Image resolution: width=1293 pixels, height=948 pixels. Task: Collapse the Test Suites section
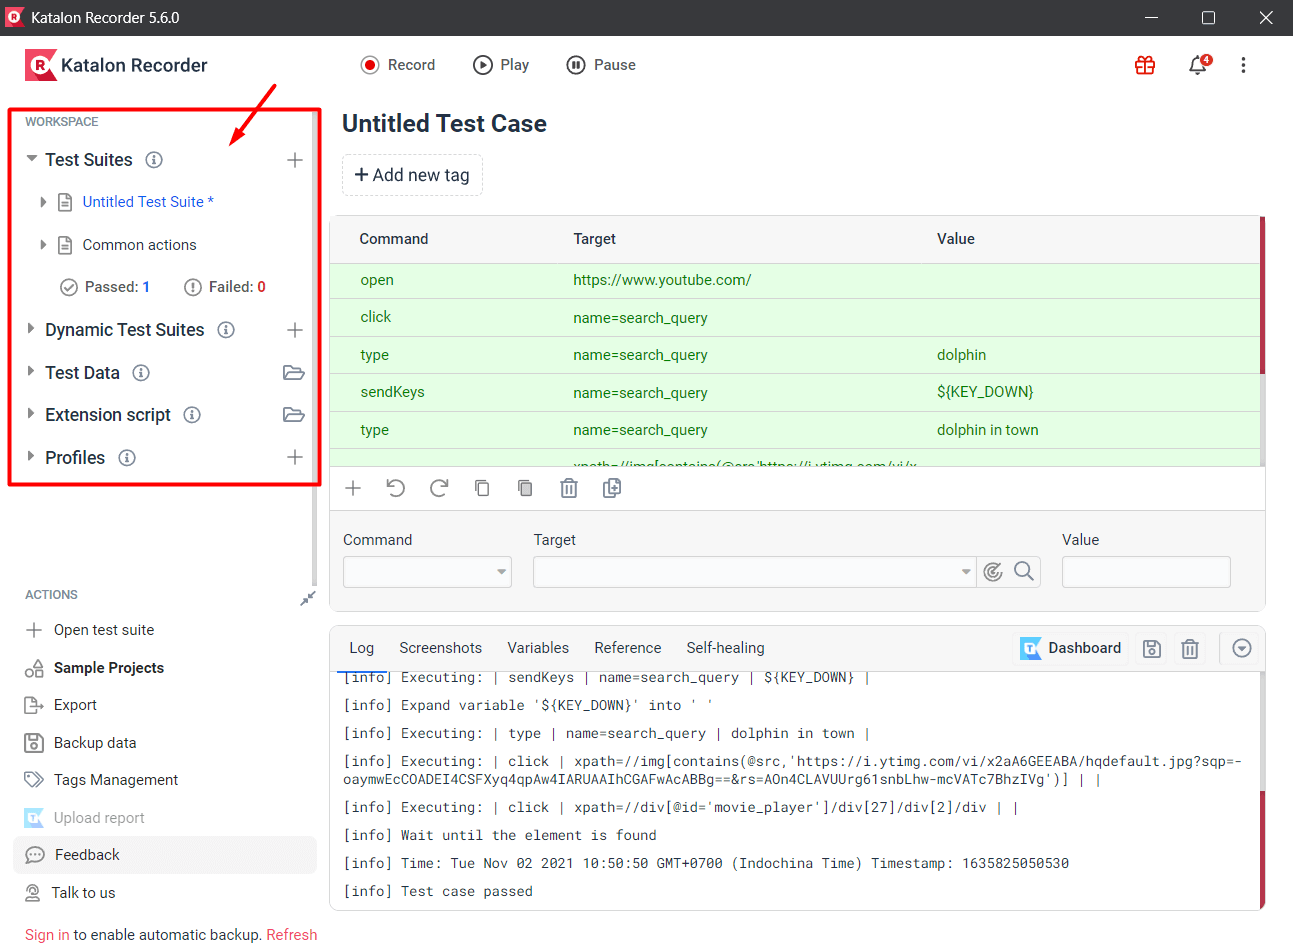coord(31,159)
